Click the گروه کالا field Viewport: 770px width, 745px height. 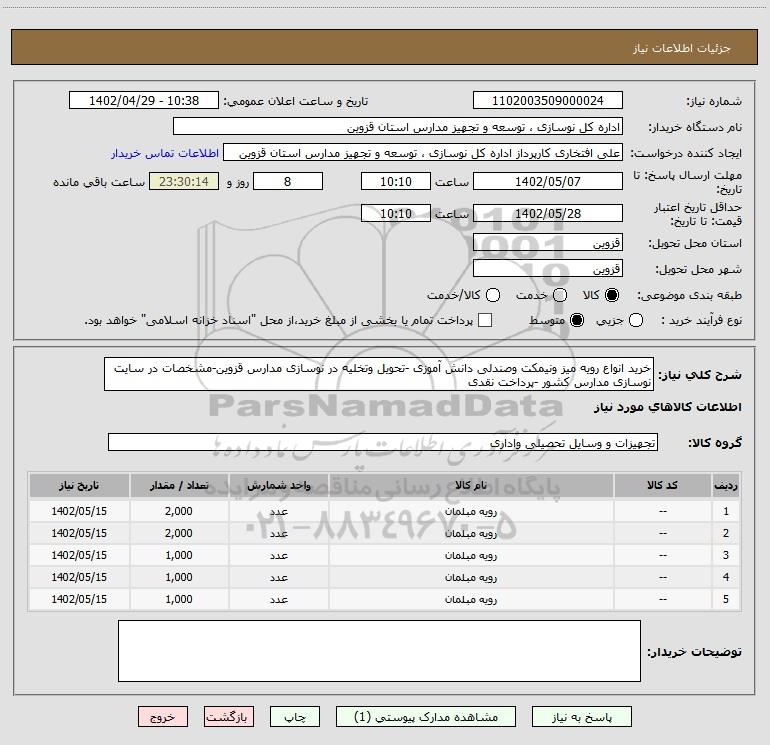[x=383, y=442]
